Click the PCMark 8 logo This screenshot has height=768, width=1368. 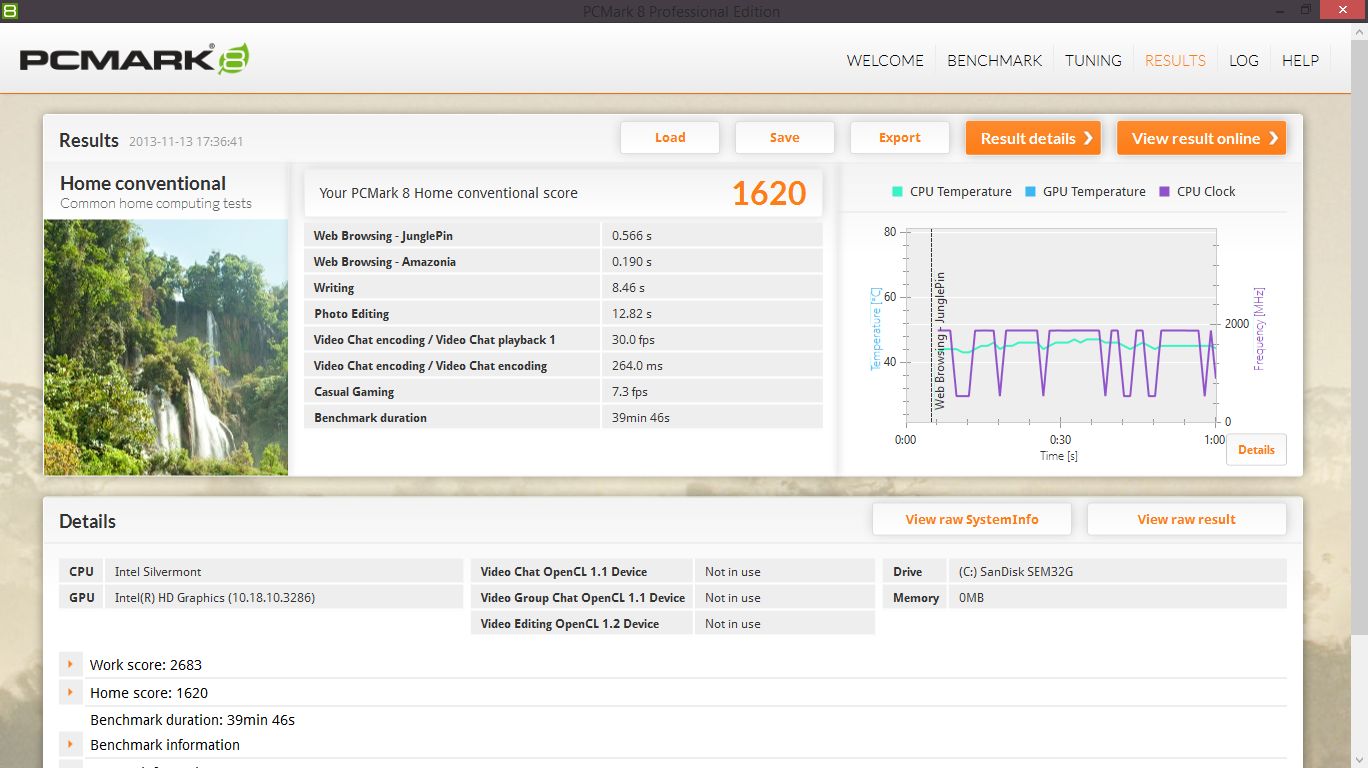click(x=134, y=60)
